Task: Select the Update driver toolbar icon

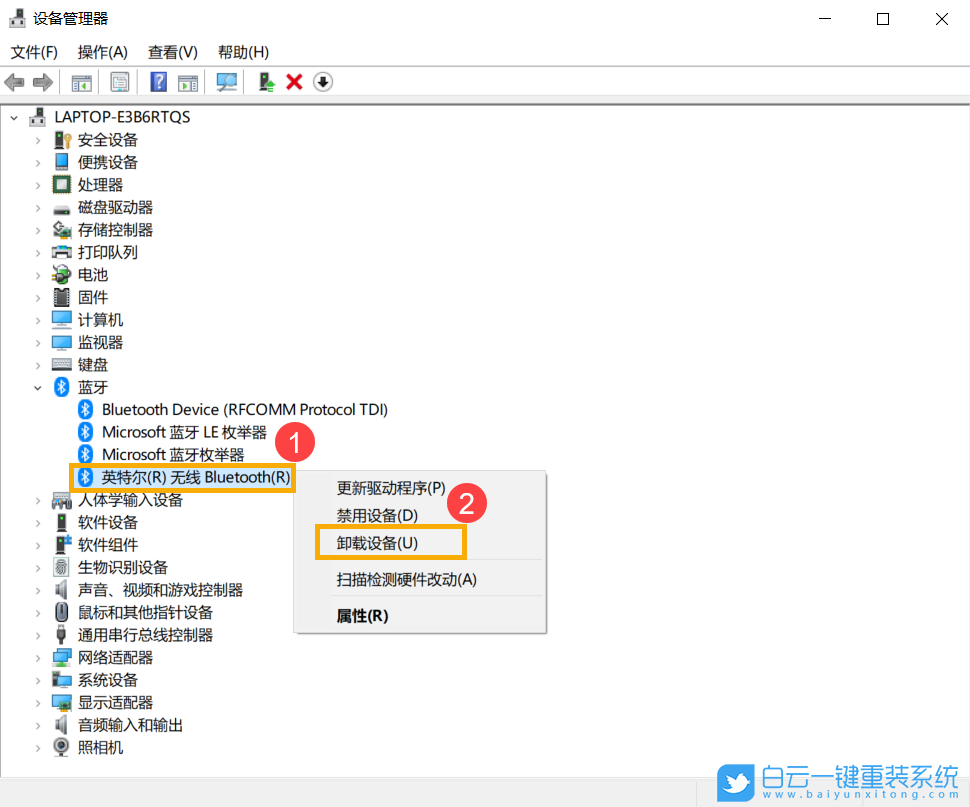Action: pyautogui.click(x=262, y=81)
